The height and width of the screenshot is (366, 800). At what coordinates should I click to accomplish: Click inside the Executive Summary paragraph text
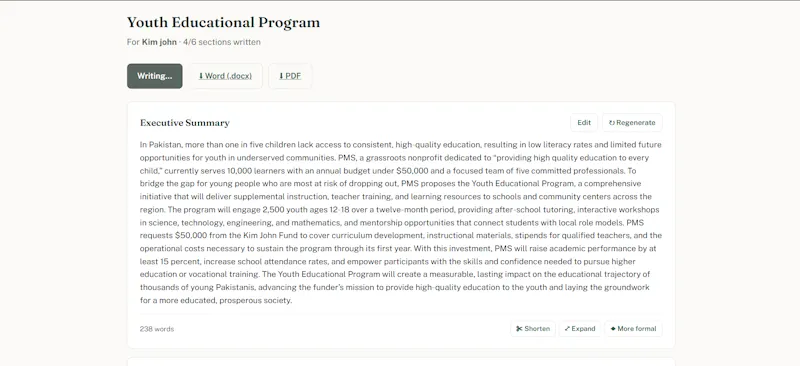[401, 223]
